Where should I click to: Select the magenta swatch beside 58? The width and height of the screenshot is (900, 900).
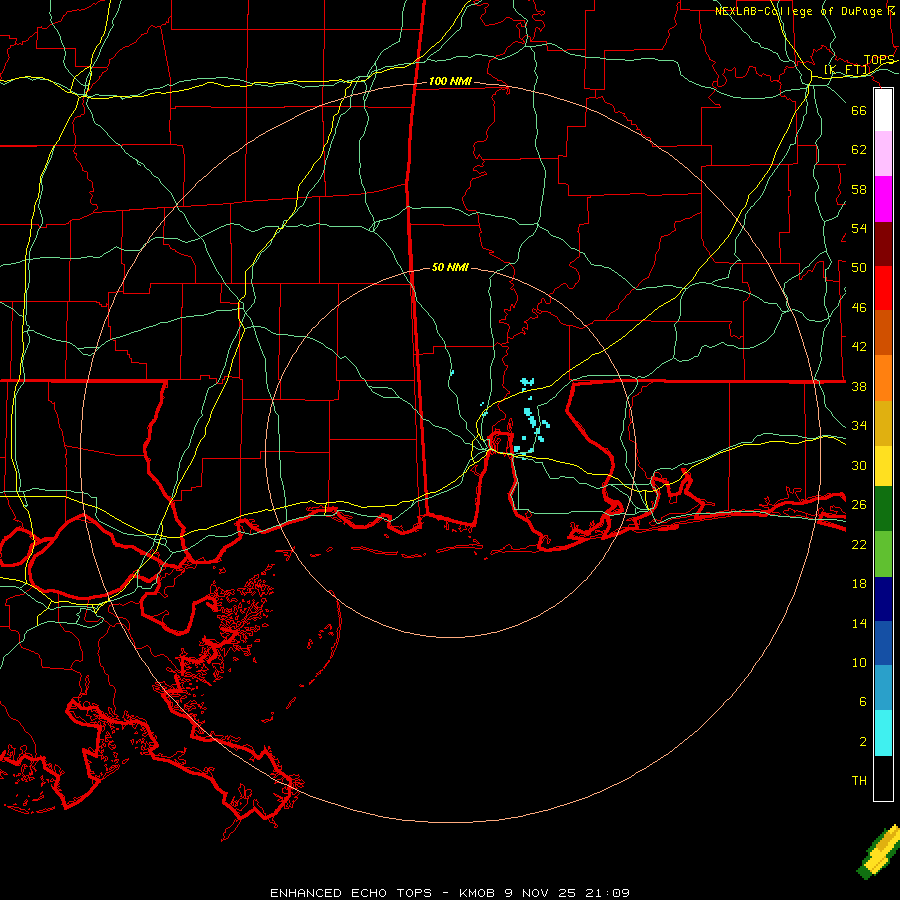(883, 199)
